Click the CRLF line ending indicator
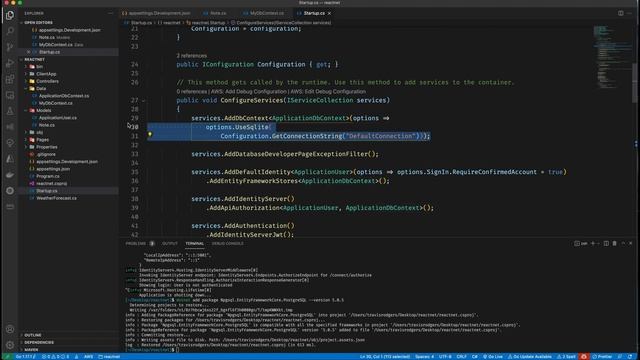The image size is (640, 360). [x=462, y=357]
